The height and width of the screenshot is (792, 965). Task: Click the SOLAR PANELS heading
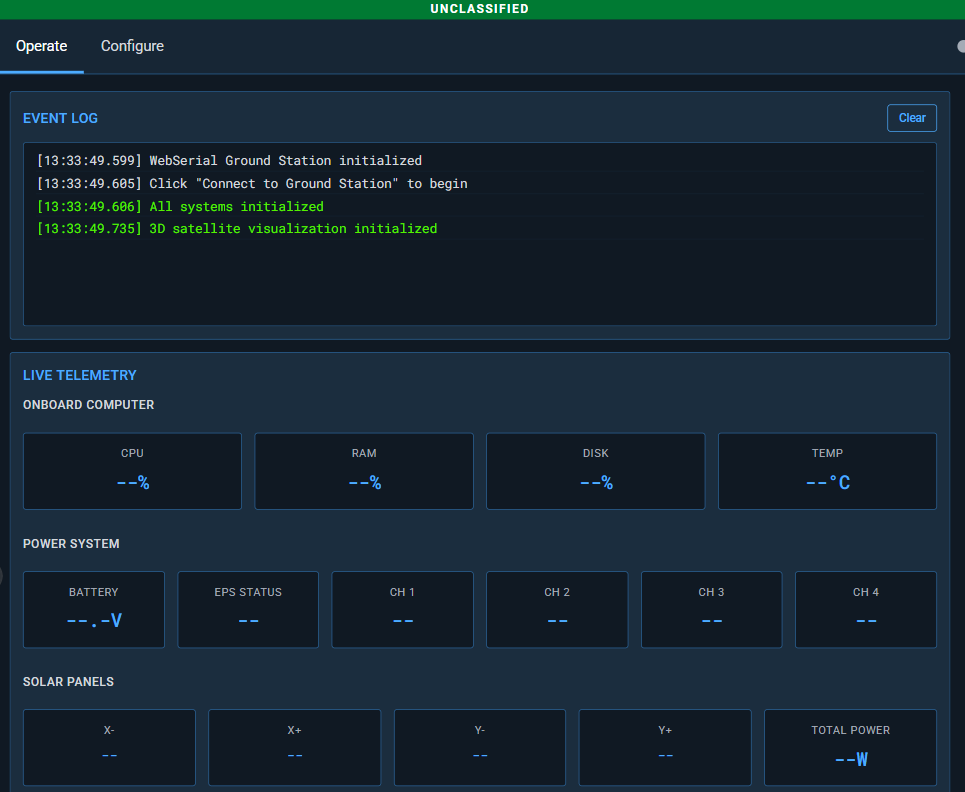(x=68, y=682)
